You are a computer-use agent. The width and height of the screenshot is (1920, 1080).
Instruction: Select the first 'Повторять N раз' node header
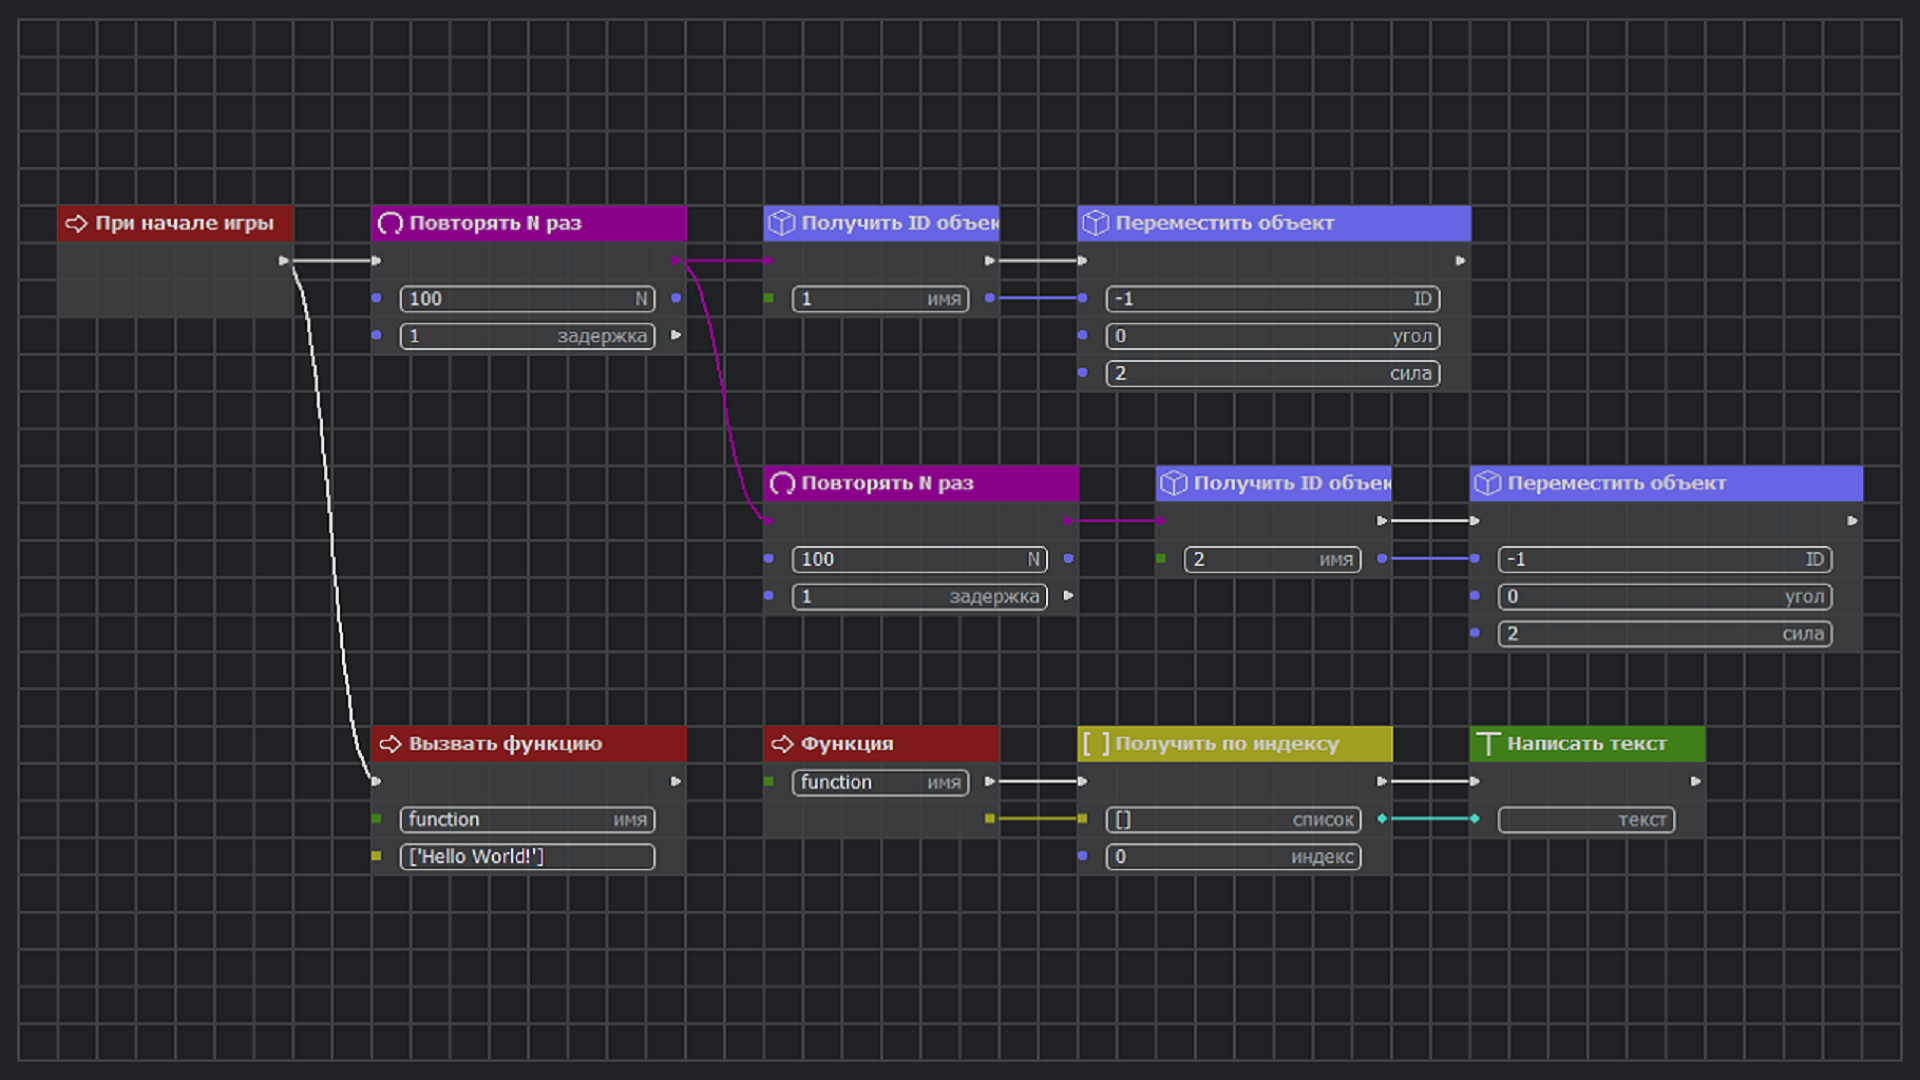click(529, 223)
